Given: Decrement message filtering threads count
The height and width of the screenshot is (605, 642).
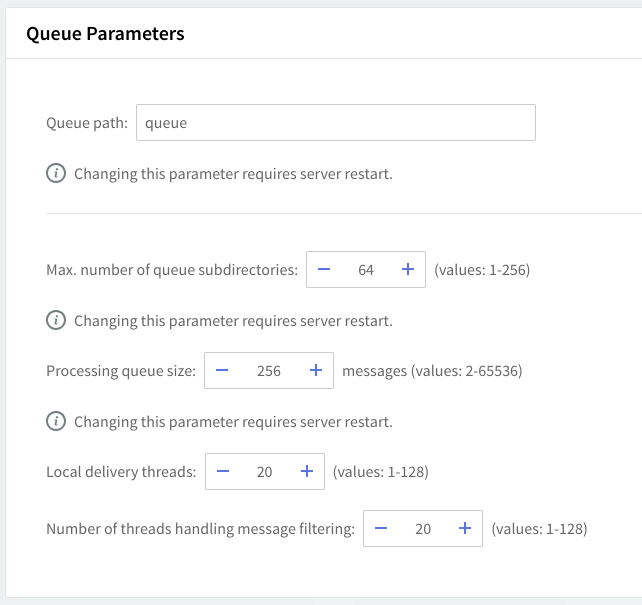Looking at the screenshot, I should 381,529.
